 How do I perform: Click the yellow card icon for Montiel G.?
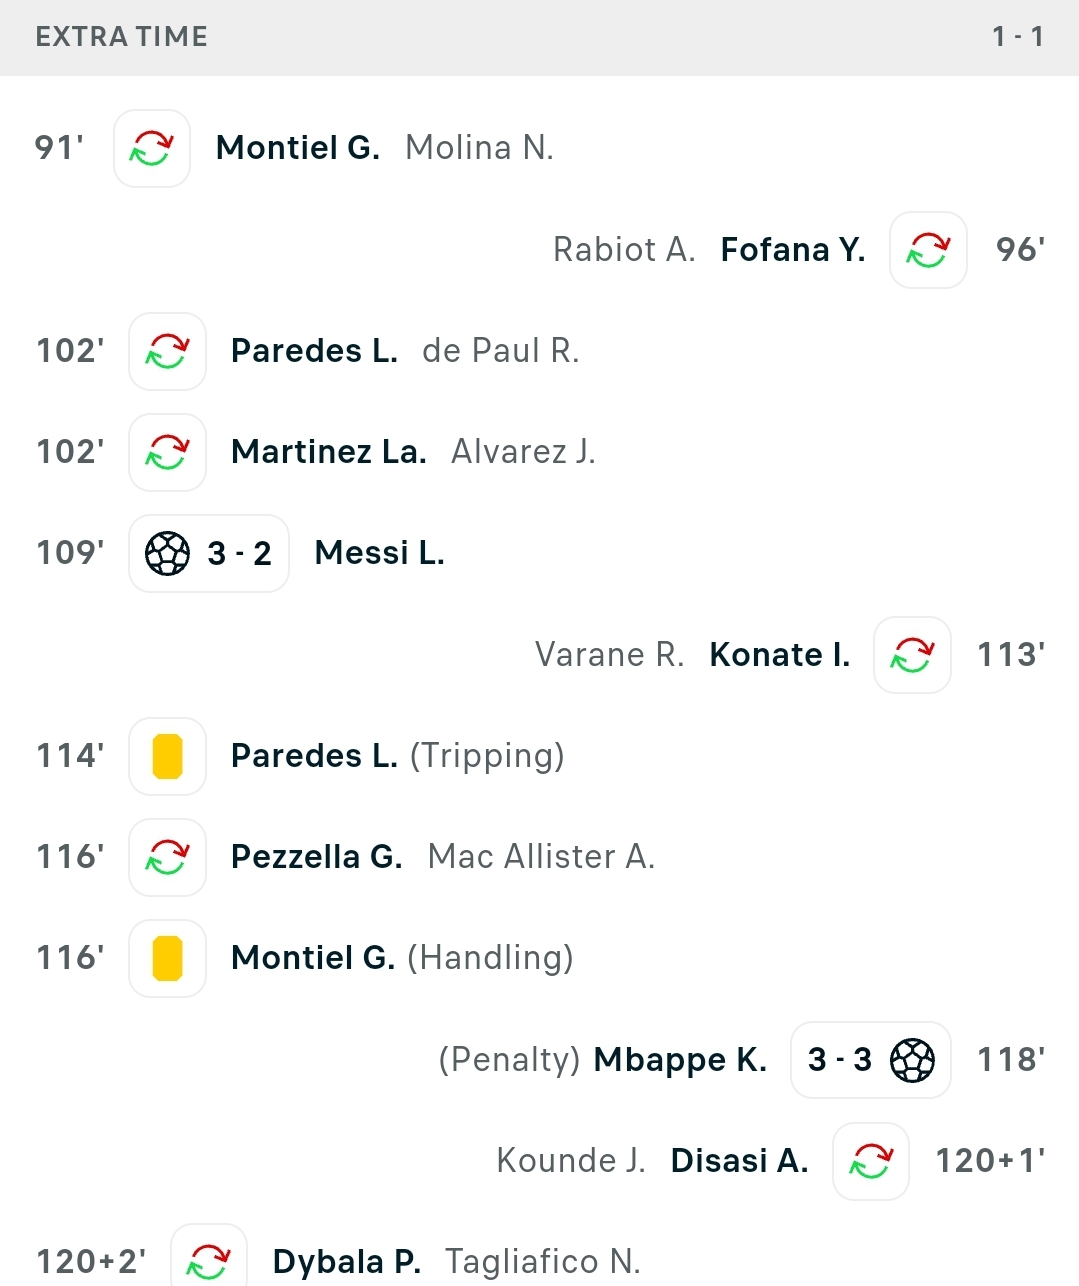(x=167, y=958)
